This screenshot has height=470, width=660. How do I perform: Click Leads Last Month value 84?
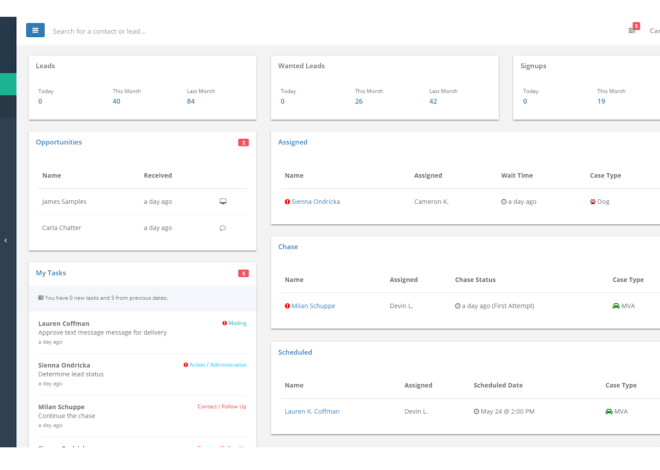pyautogui.click(x=191, y=101)
